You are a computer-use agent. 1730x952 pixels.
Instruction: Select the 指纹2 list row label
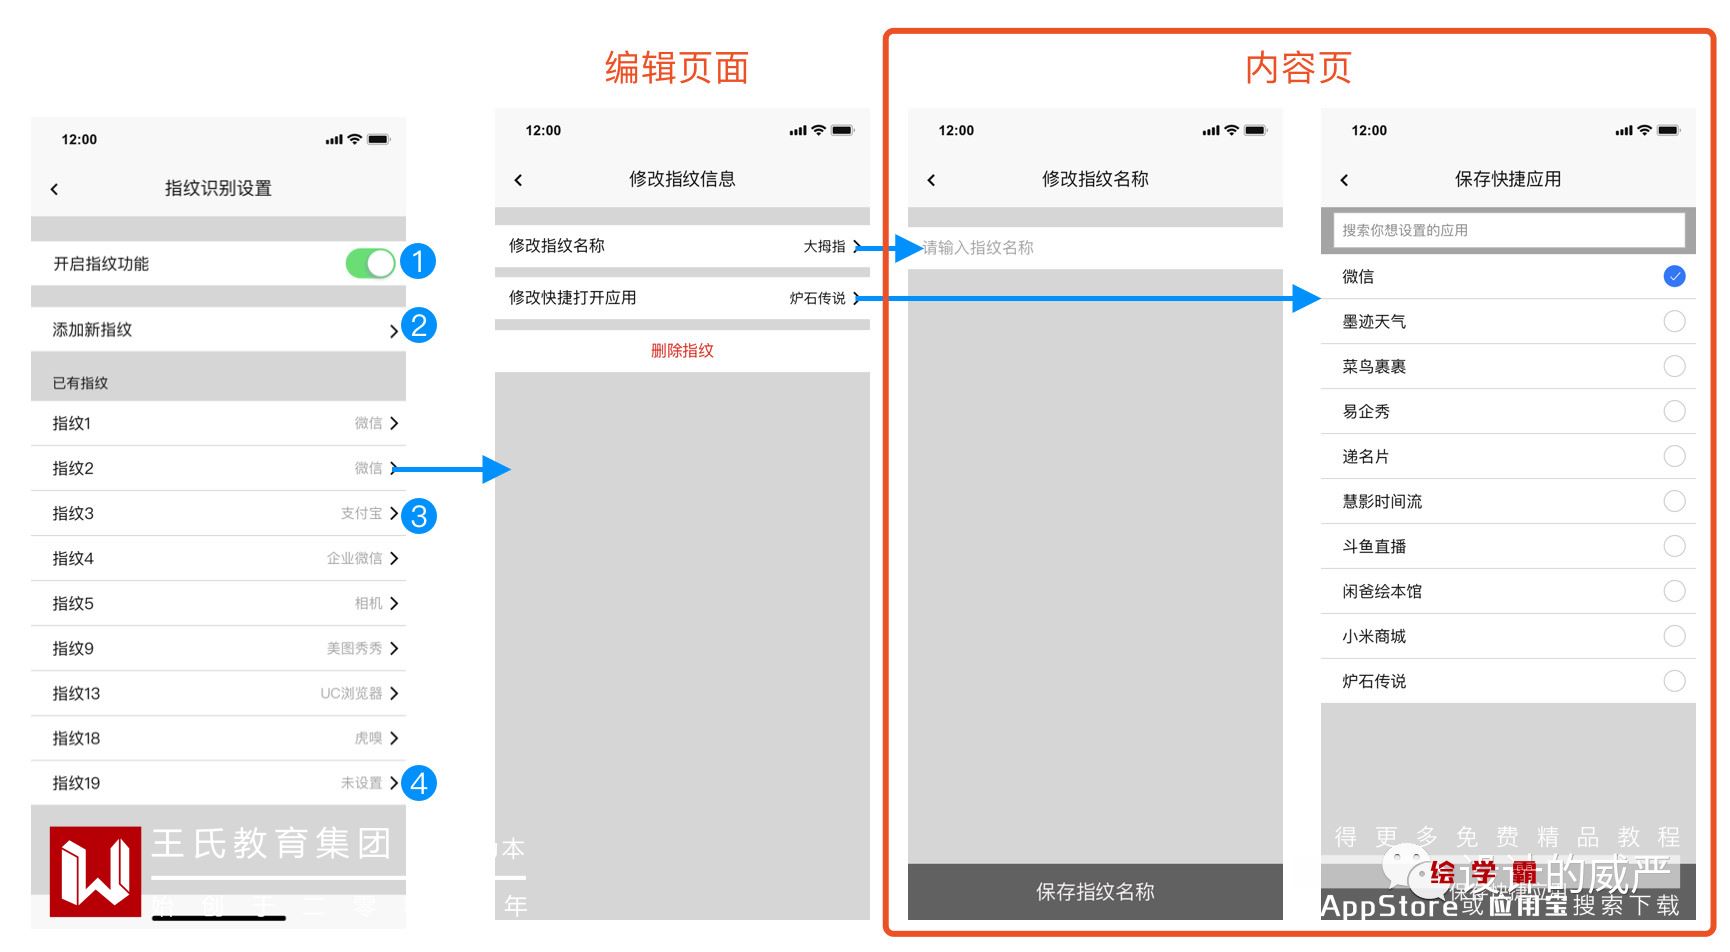point(73,468)
